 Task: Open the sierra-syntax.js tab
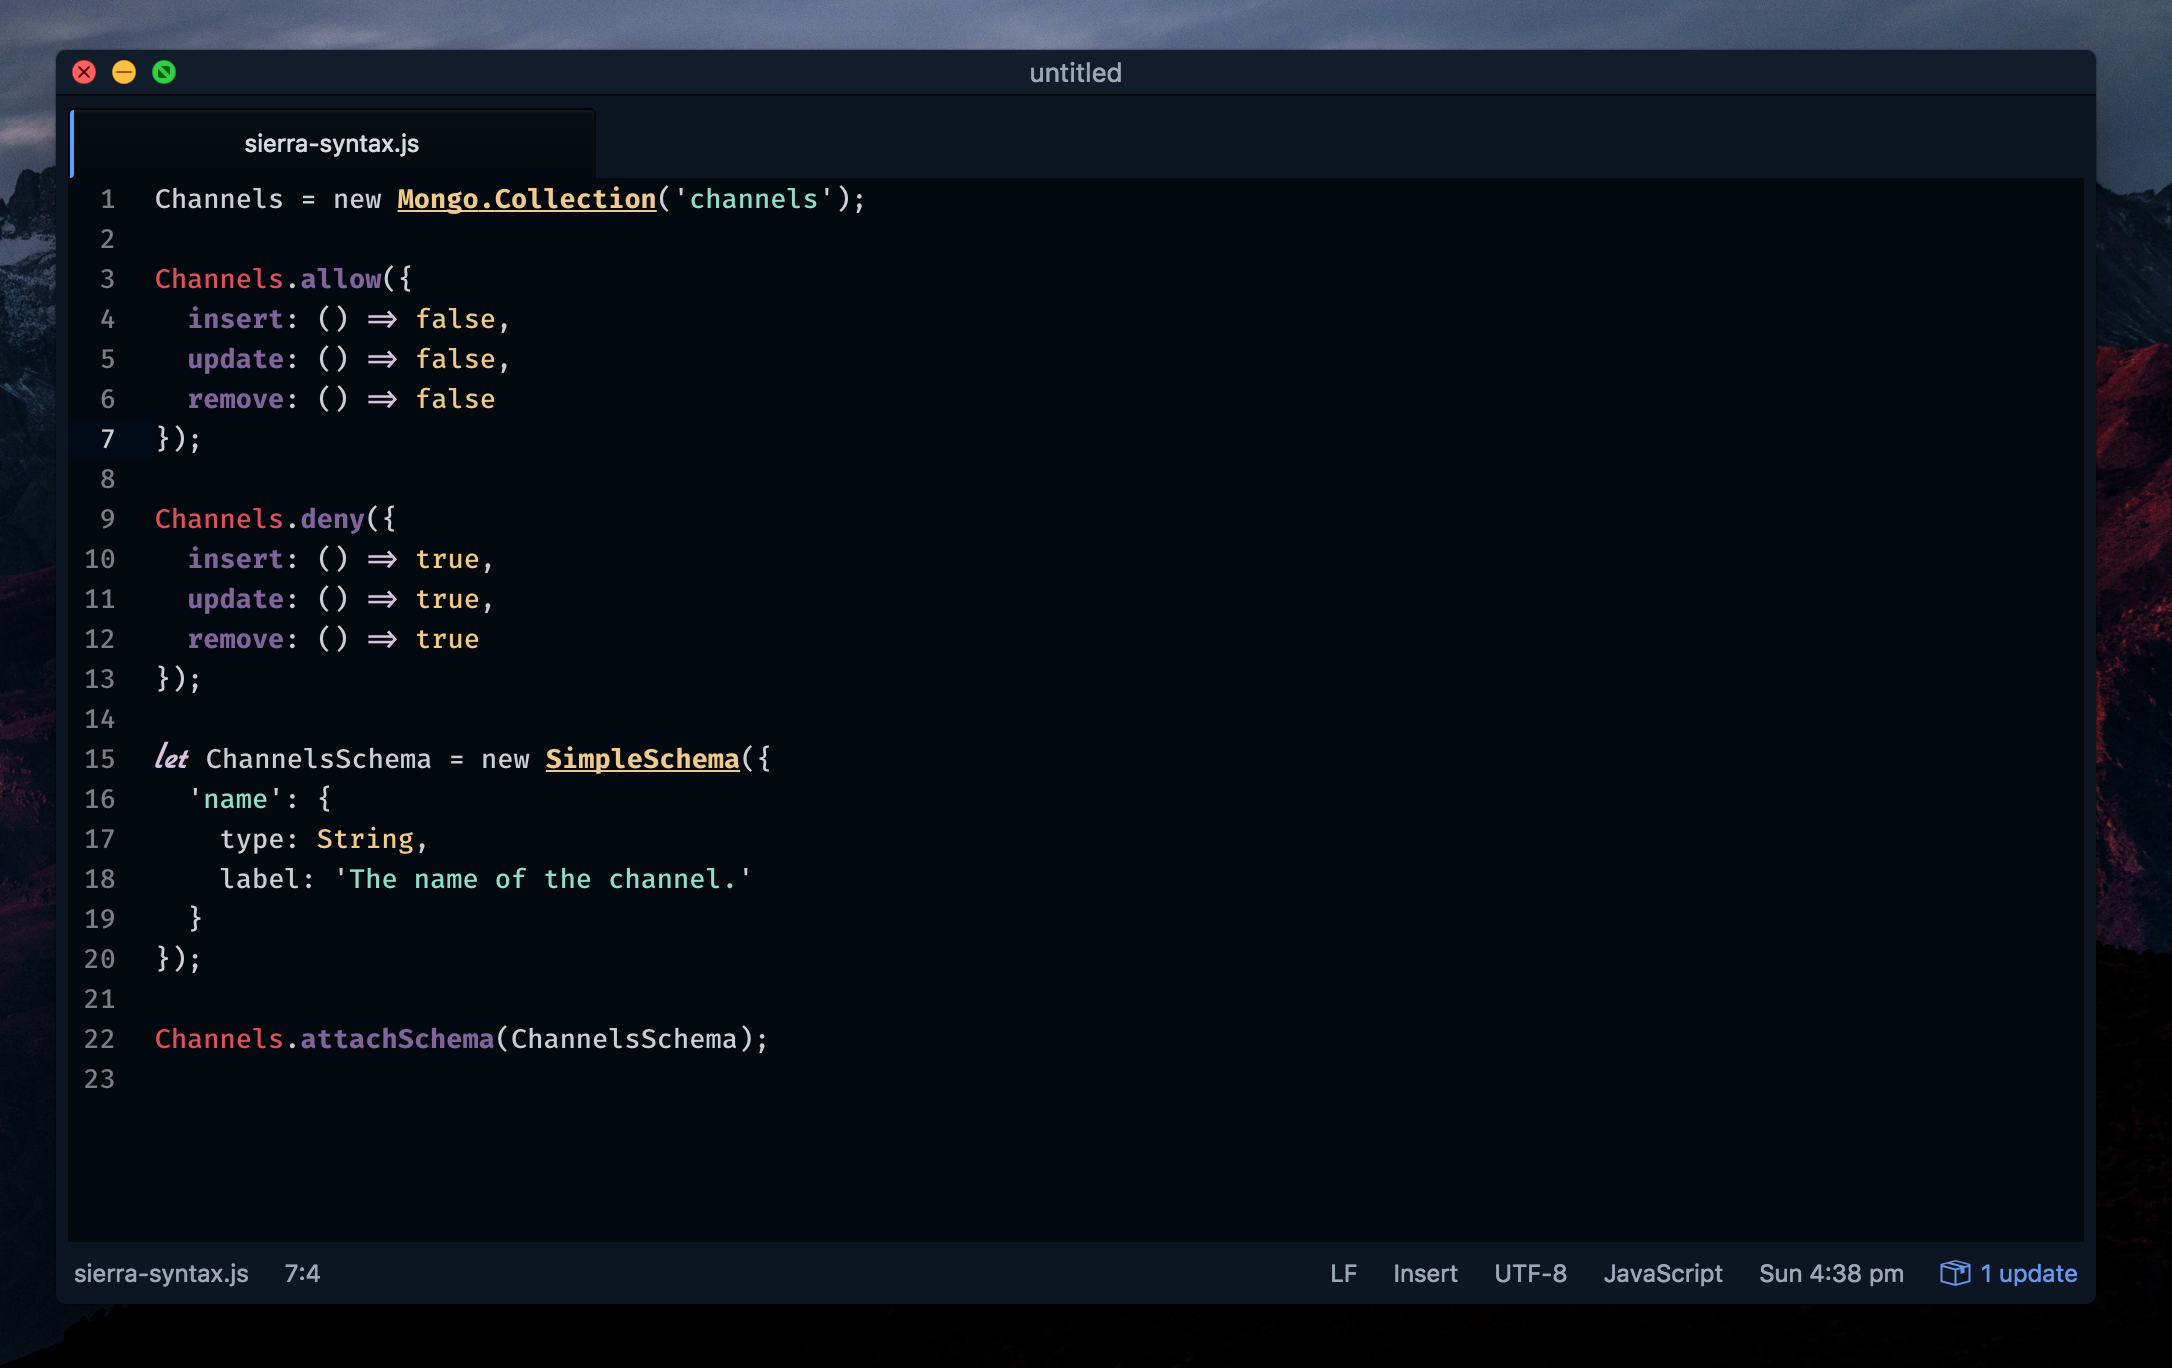(x=331, y=144)
